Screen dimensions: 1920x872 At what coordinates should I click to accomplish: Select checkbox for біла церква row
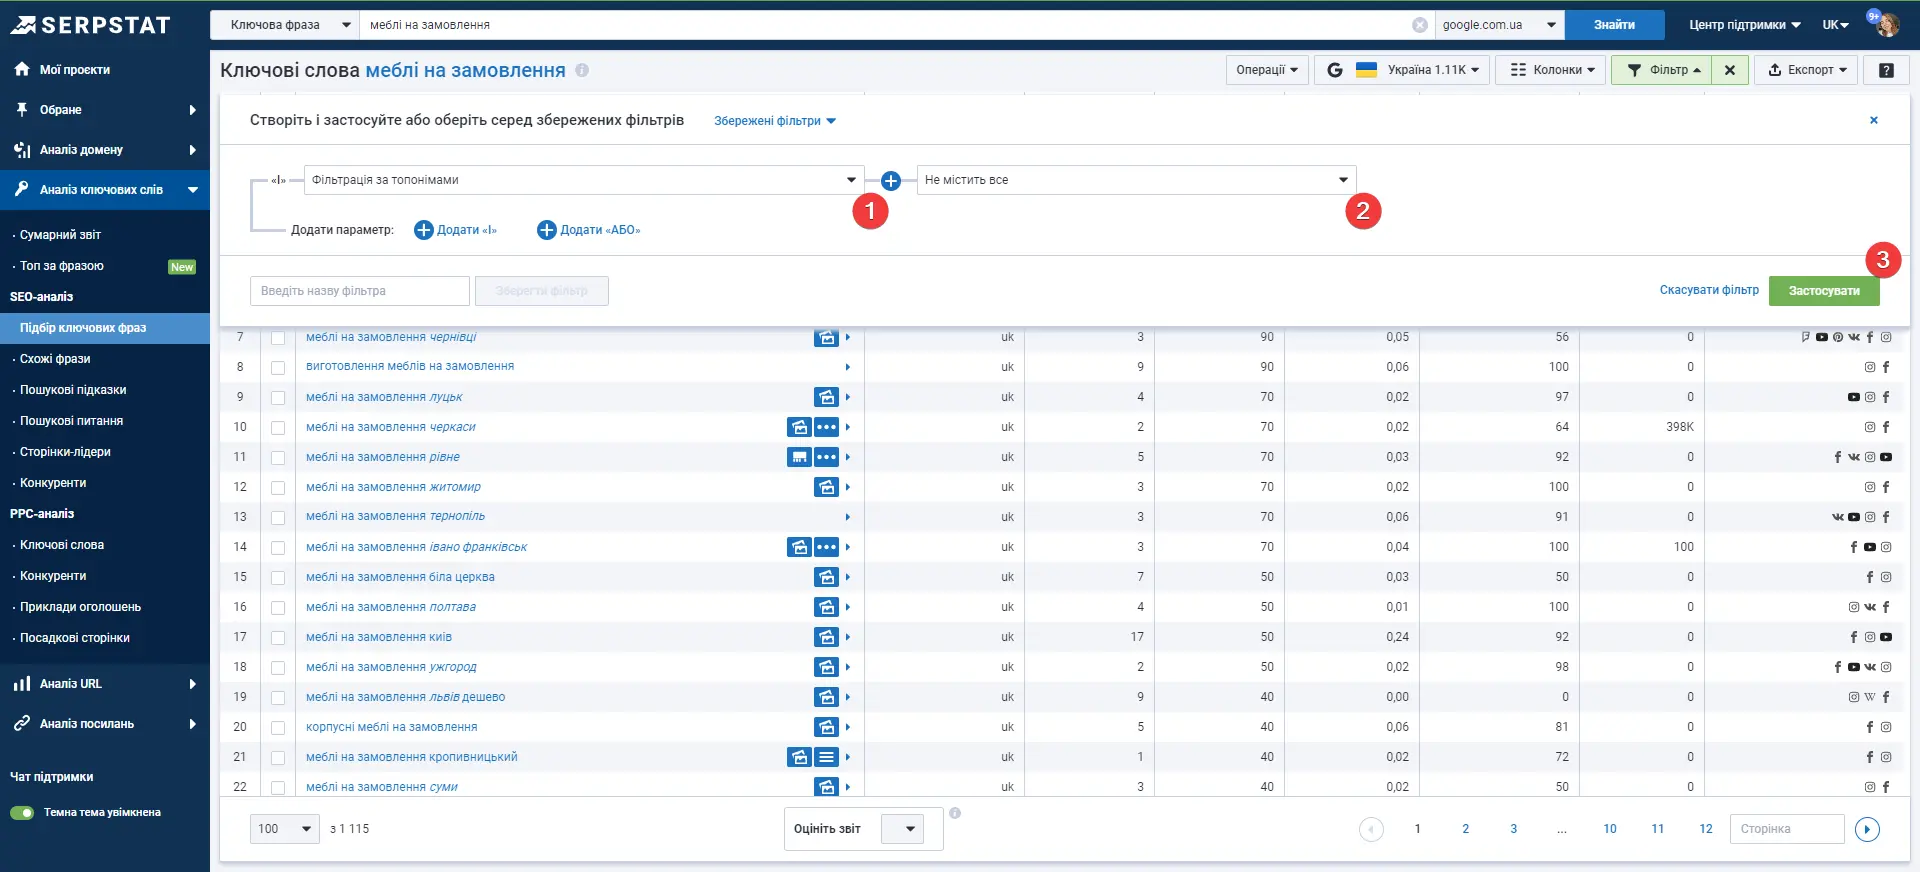click(278, 578)
